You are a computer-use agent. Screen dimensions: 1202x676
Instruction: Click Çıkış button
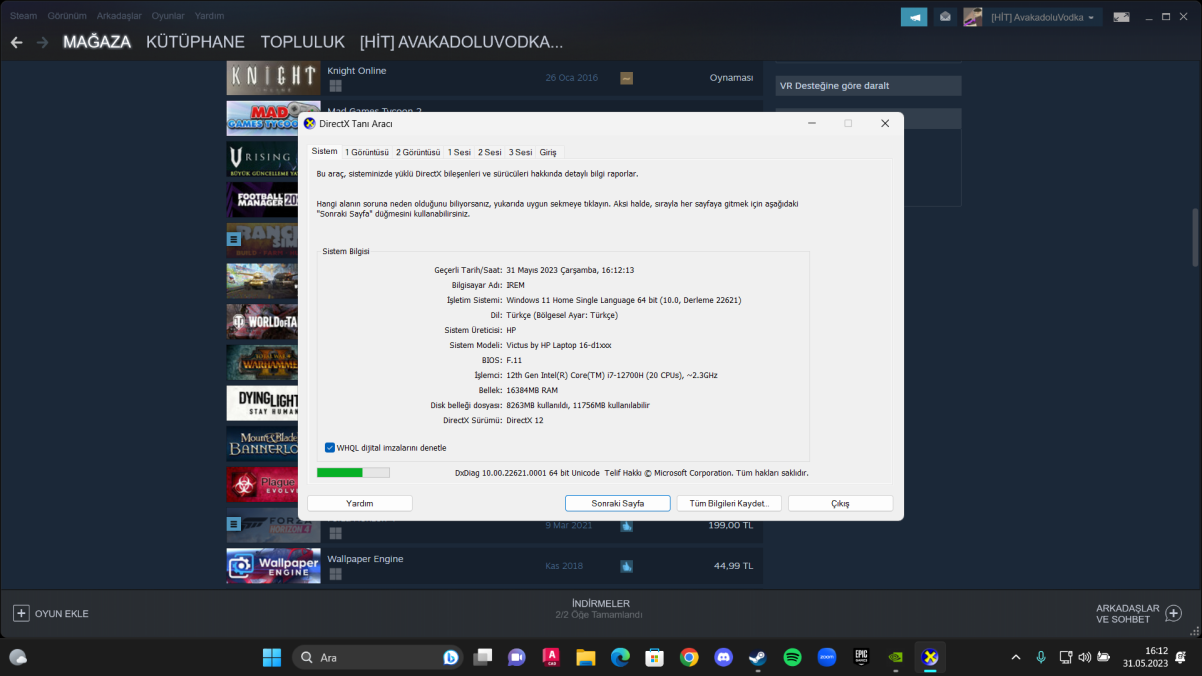tap(840, 503)
